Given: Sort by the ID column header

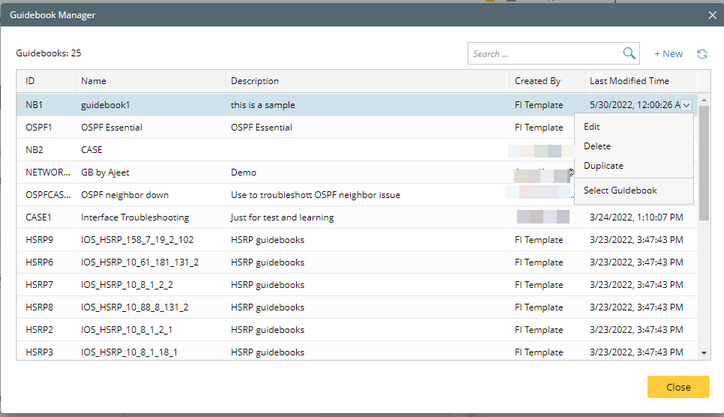Looking at the screenshot, I should pyautogui.click(x=30, y=81).
